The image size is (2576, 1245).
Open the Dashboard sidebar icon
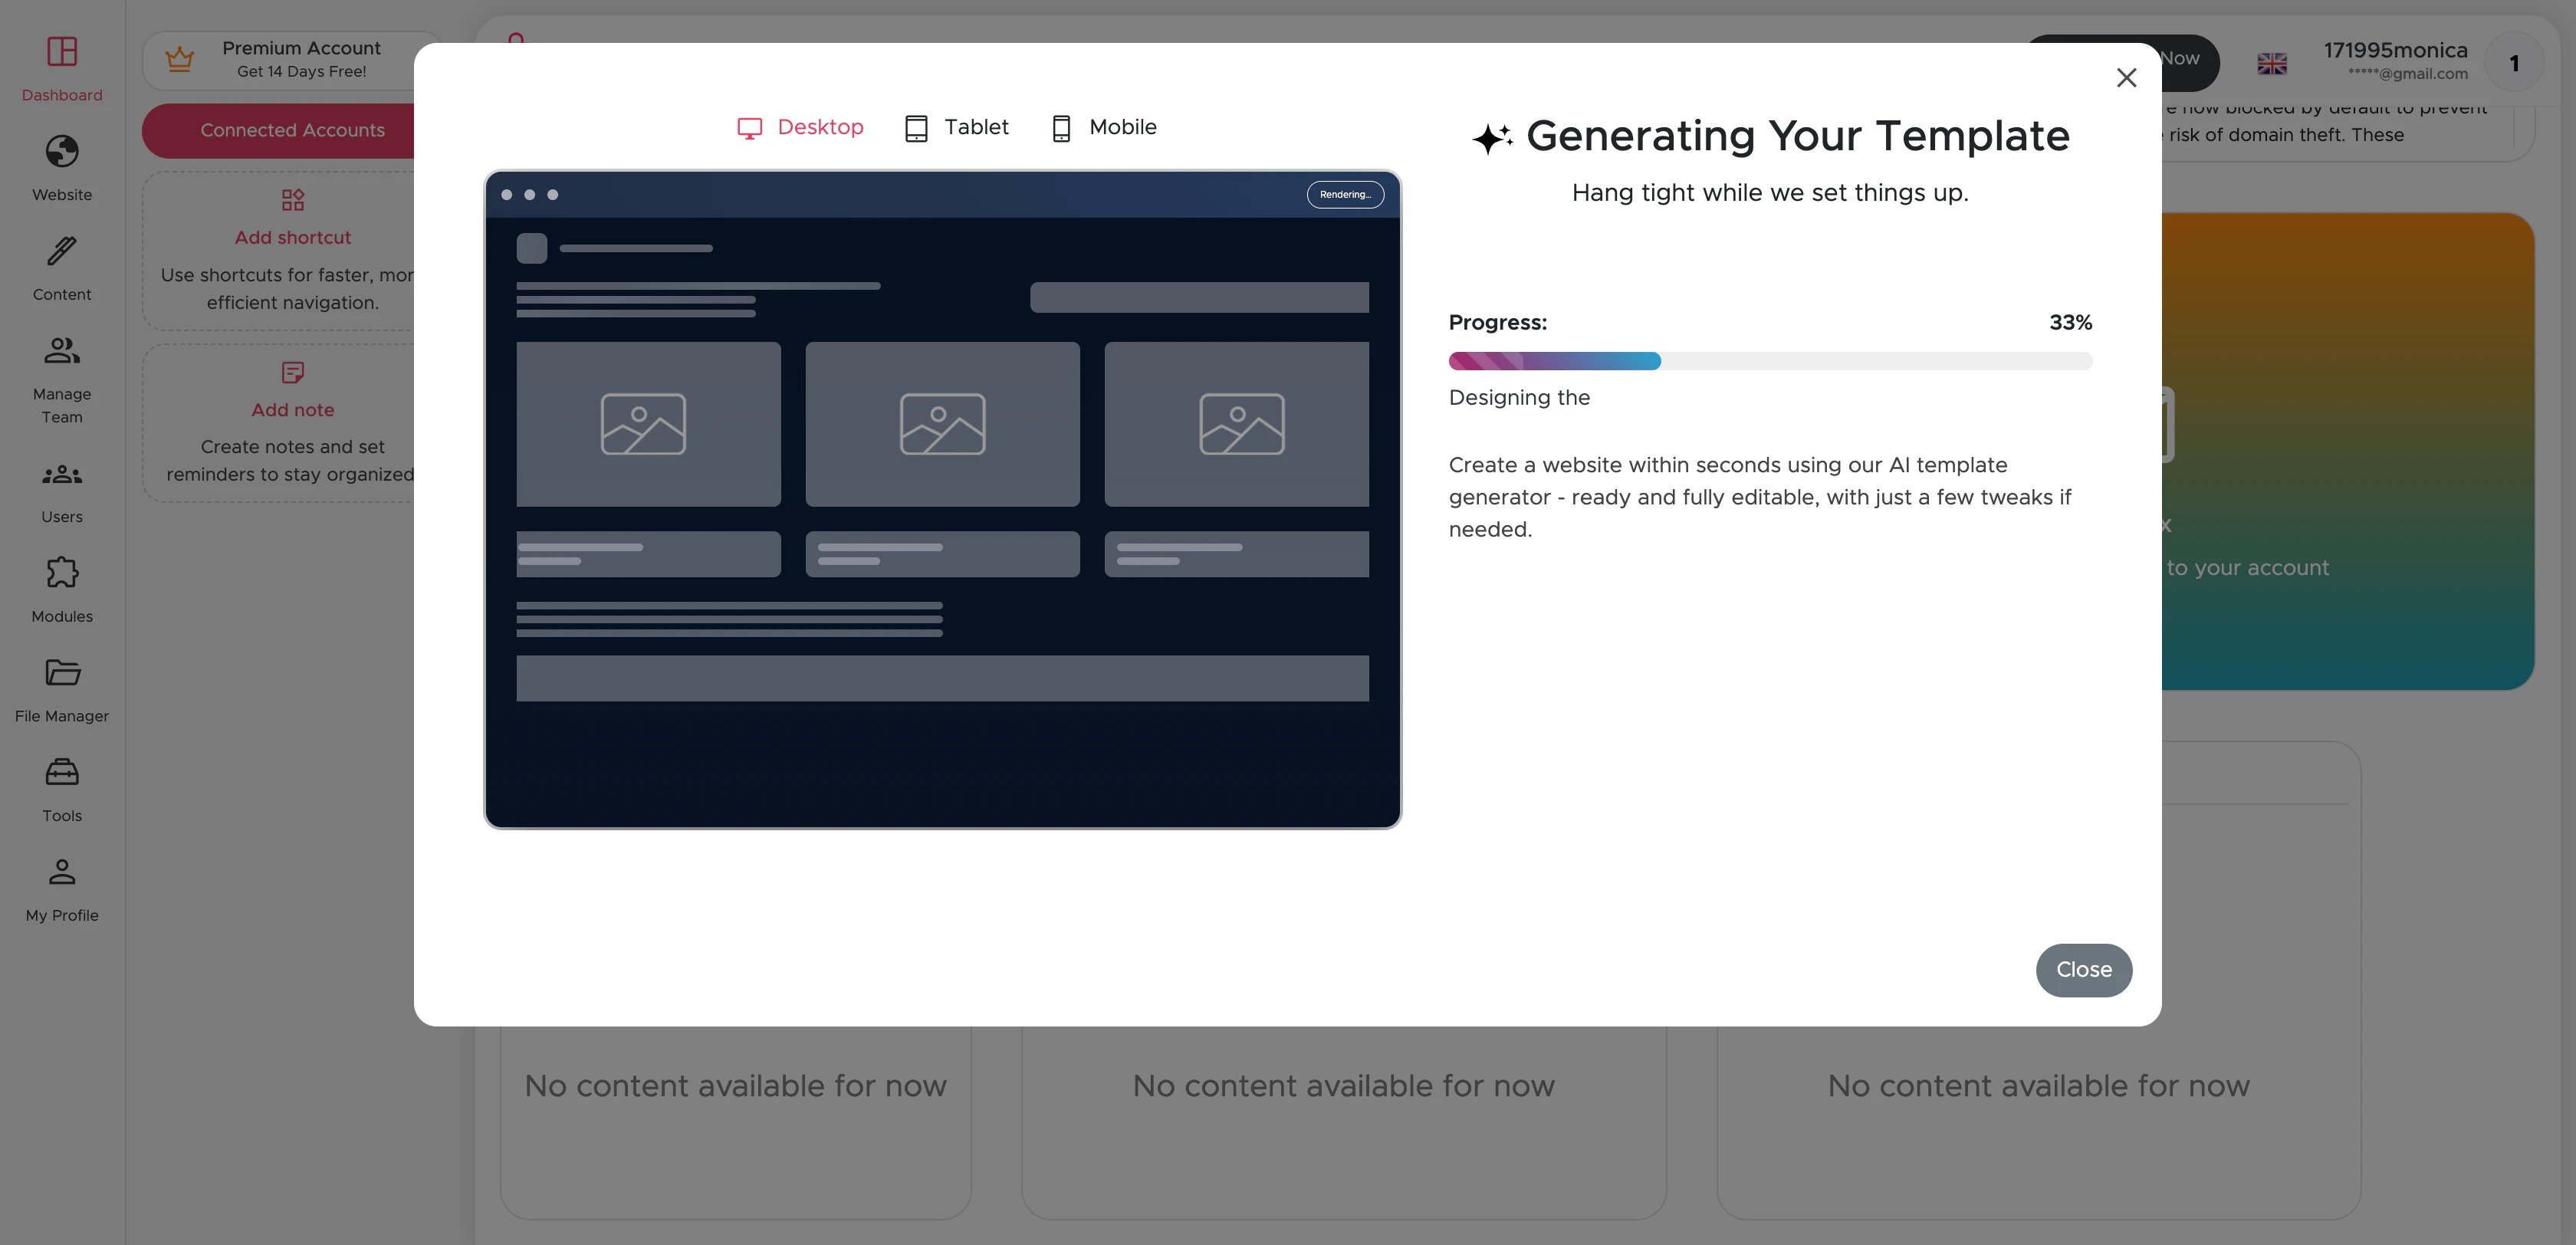(x=62, y=51)
